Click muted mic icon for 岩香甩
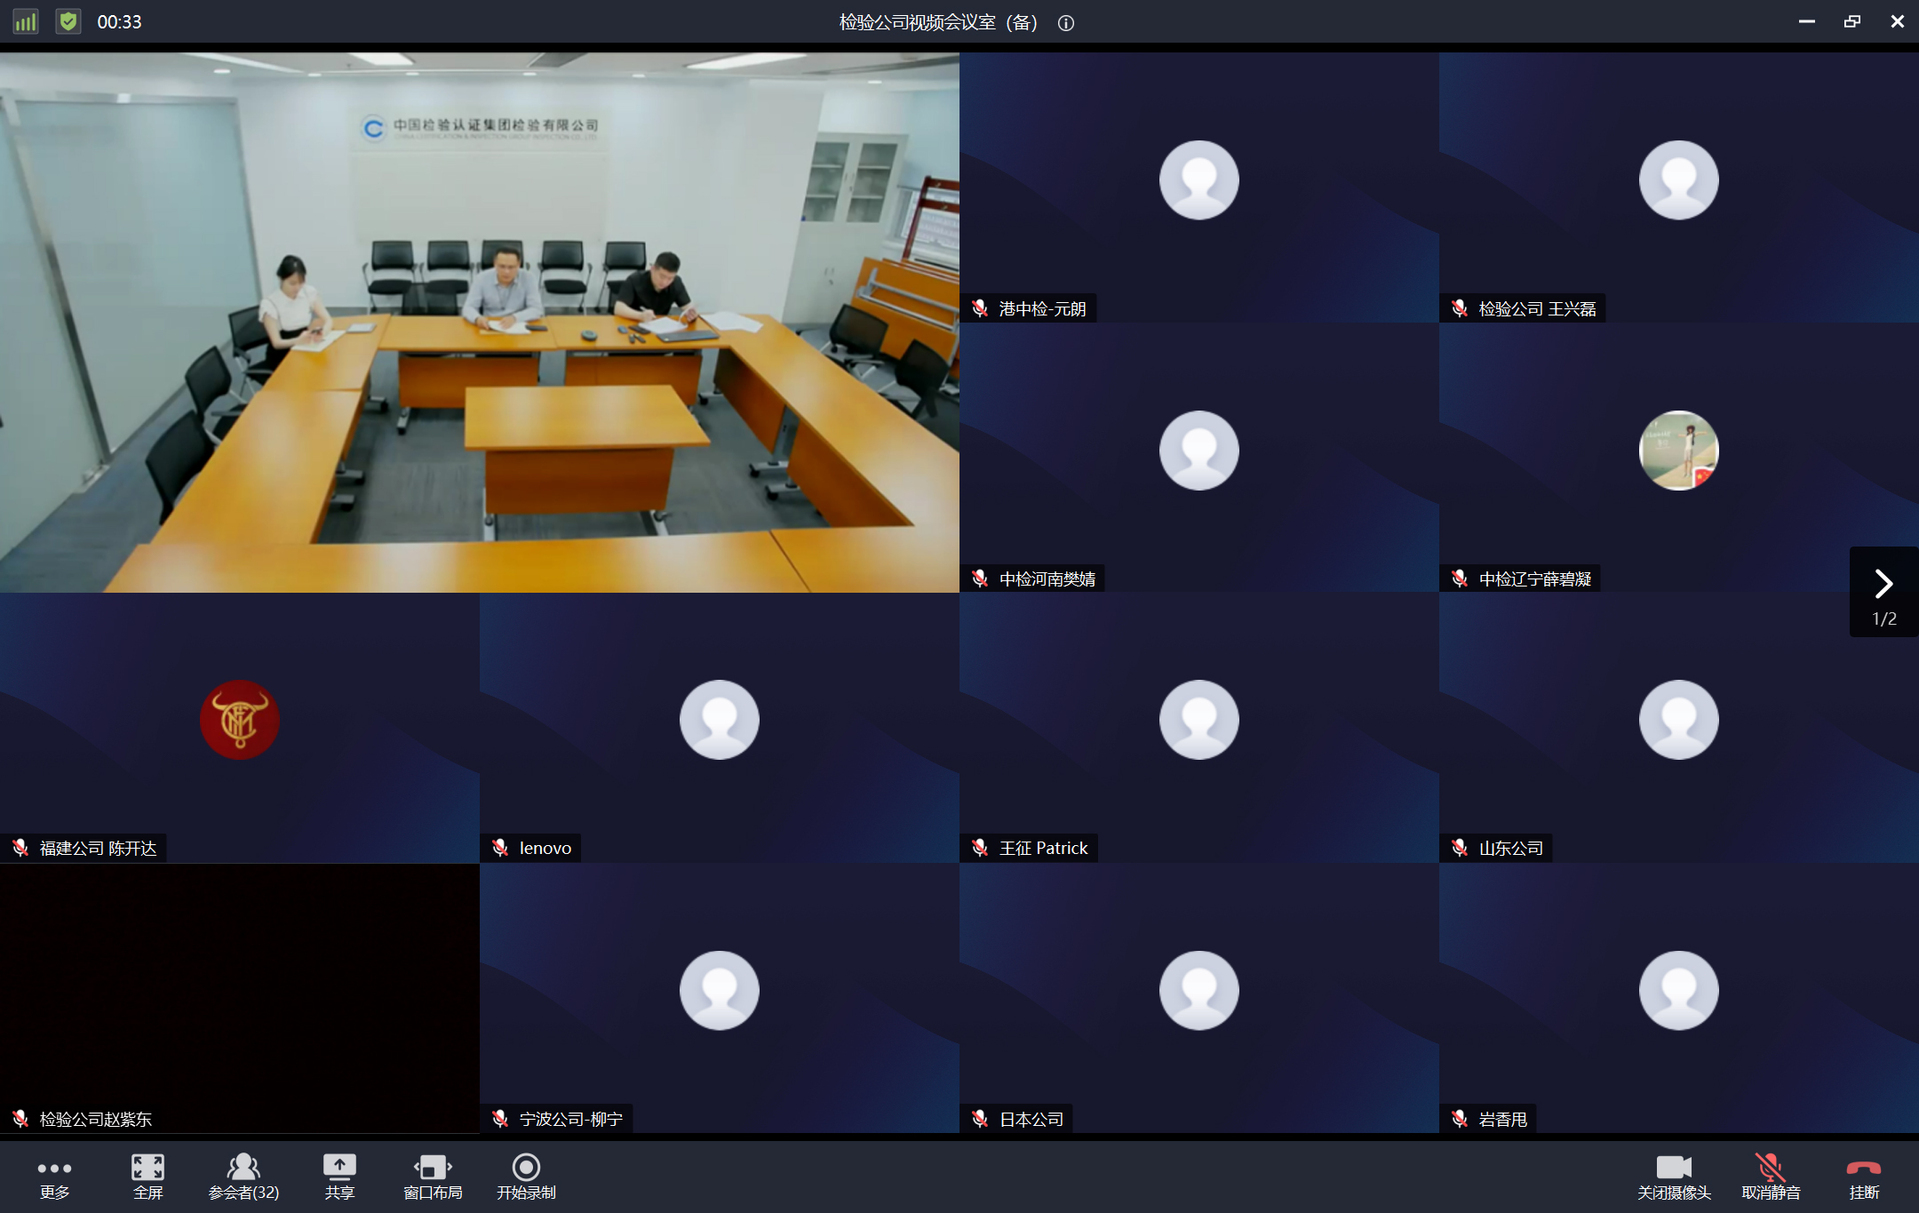 click(x=1460, y=1119)
